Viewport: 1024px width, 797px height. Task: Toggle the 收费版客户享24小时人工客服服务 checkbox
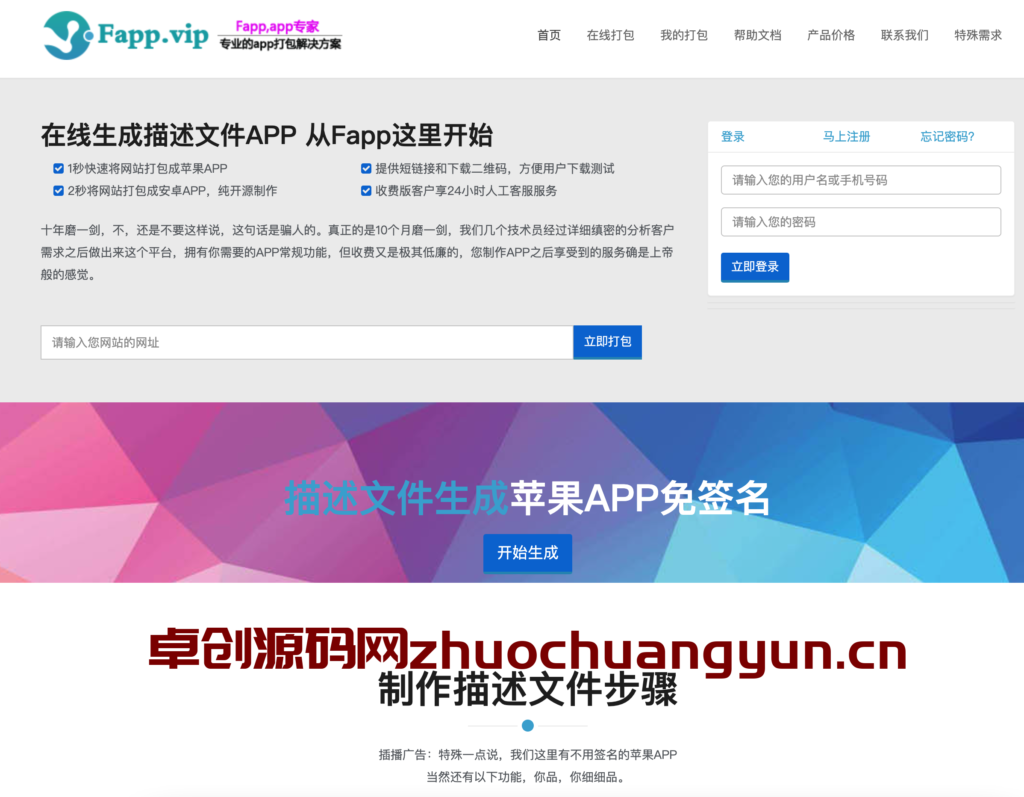point(366,191)
